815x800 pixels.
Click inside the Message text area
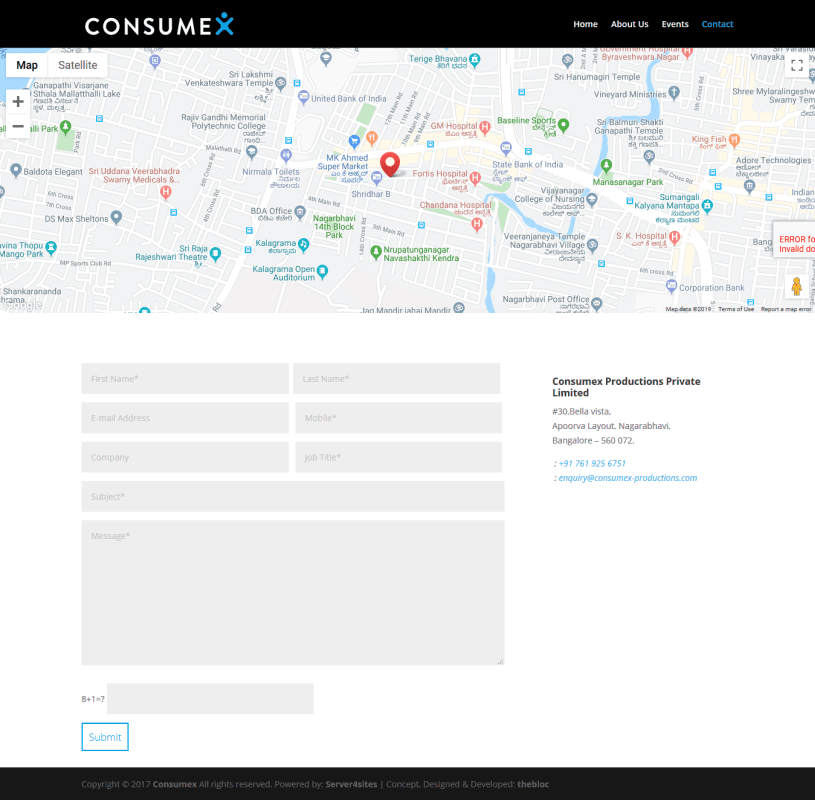(293, 593)
